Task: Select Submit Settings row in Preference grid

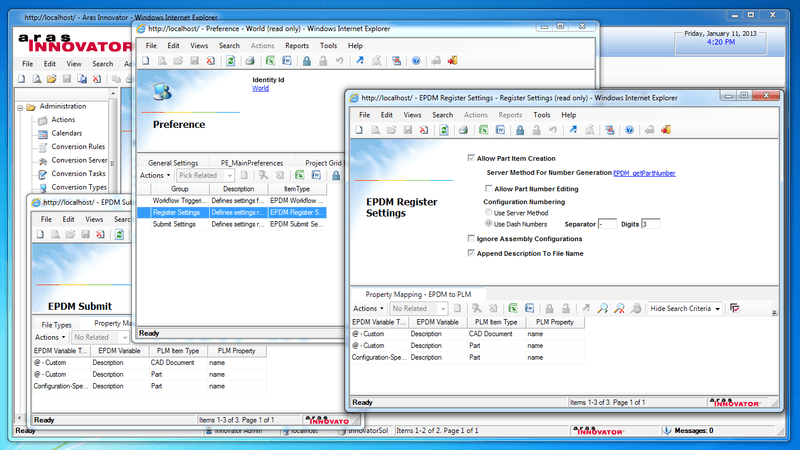Action: tap(232, 224)
